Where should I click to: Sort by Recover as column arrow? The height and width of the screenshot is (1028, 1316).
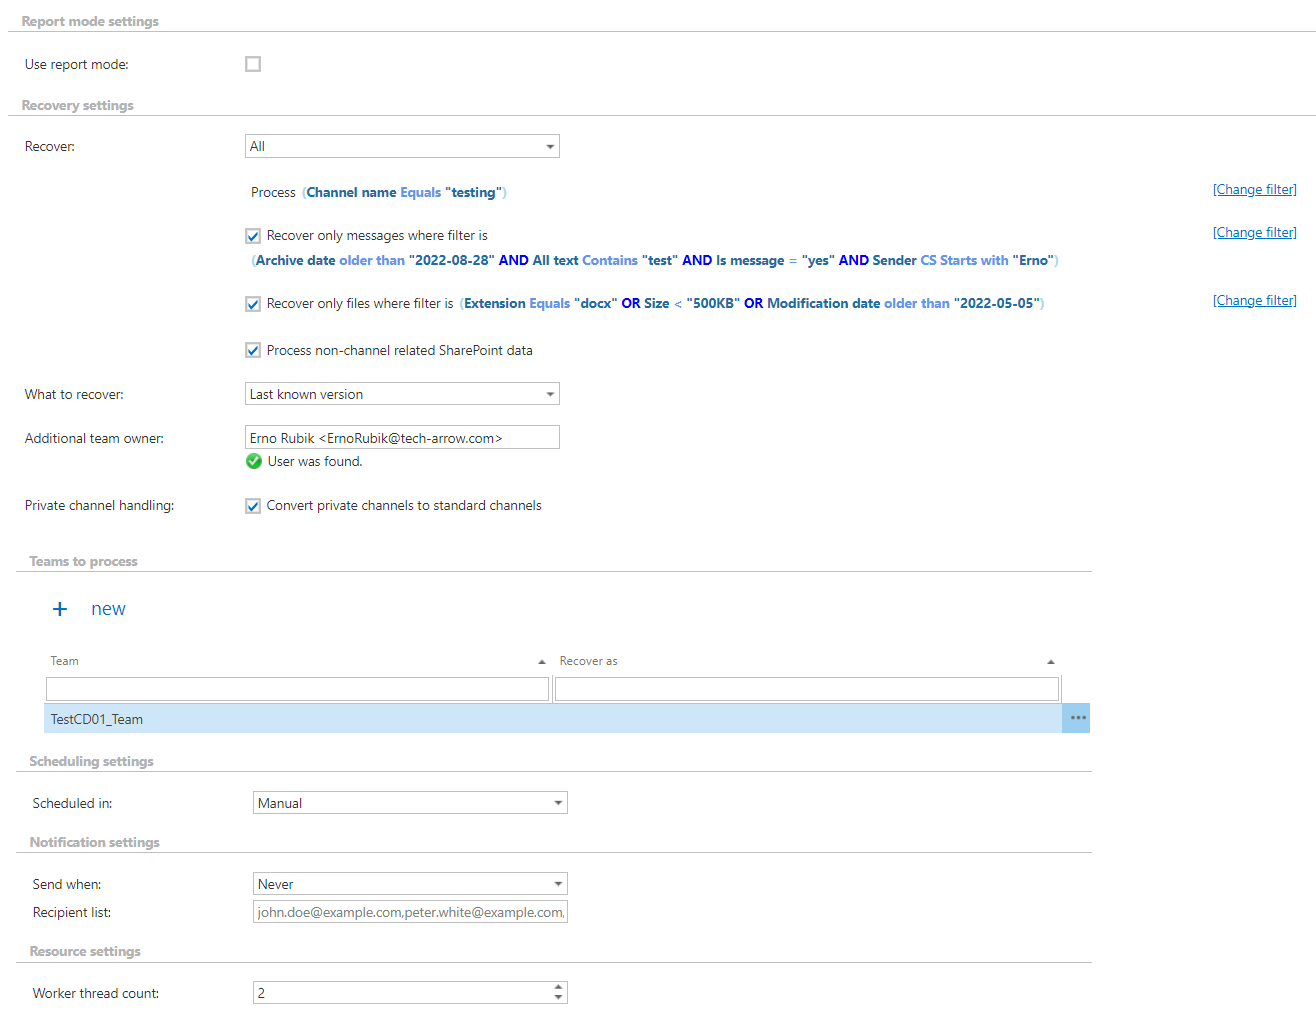[1050, 662]
